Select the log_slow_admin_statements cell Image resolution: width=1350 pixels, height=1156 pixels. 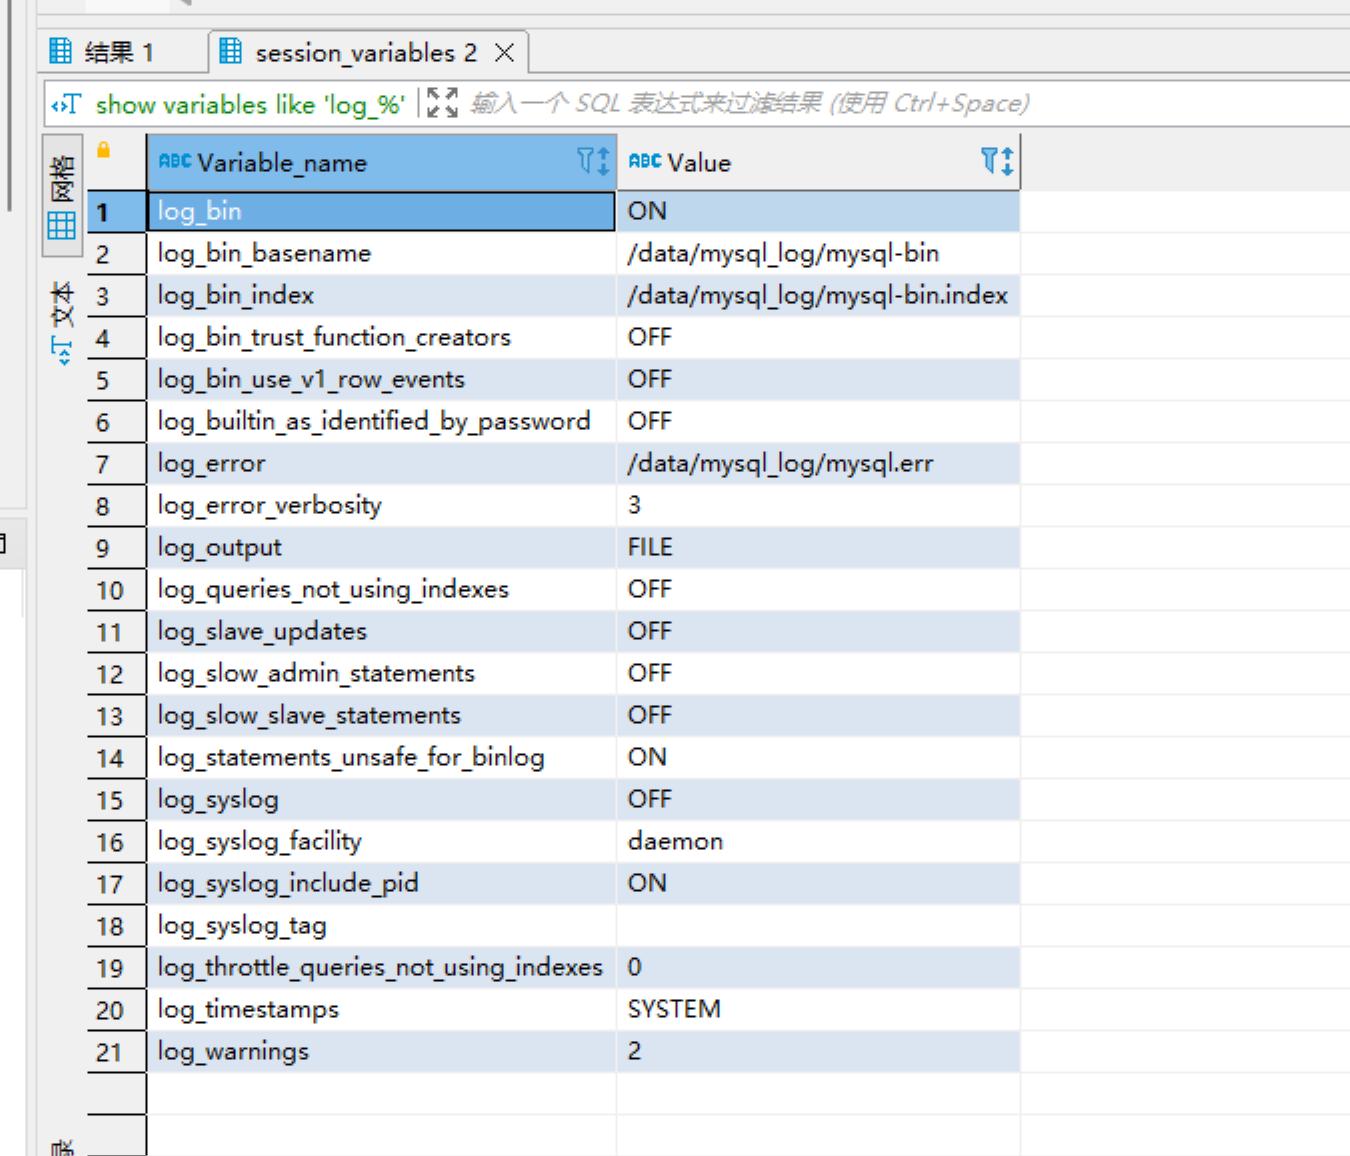[381, 673]
